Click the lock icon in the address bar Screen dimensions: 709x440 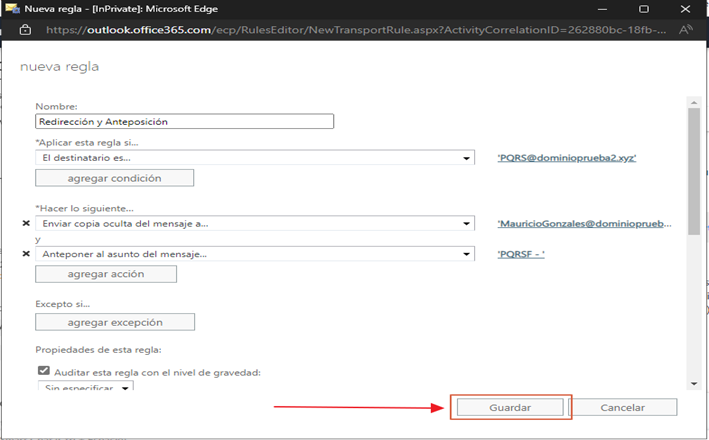[x=25, y=30]
